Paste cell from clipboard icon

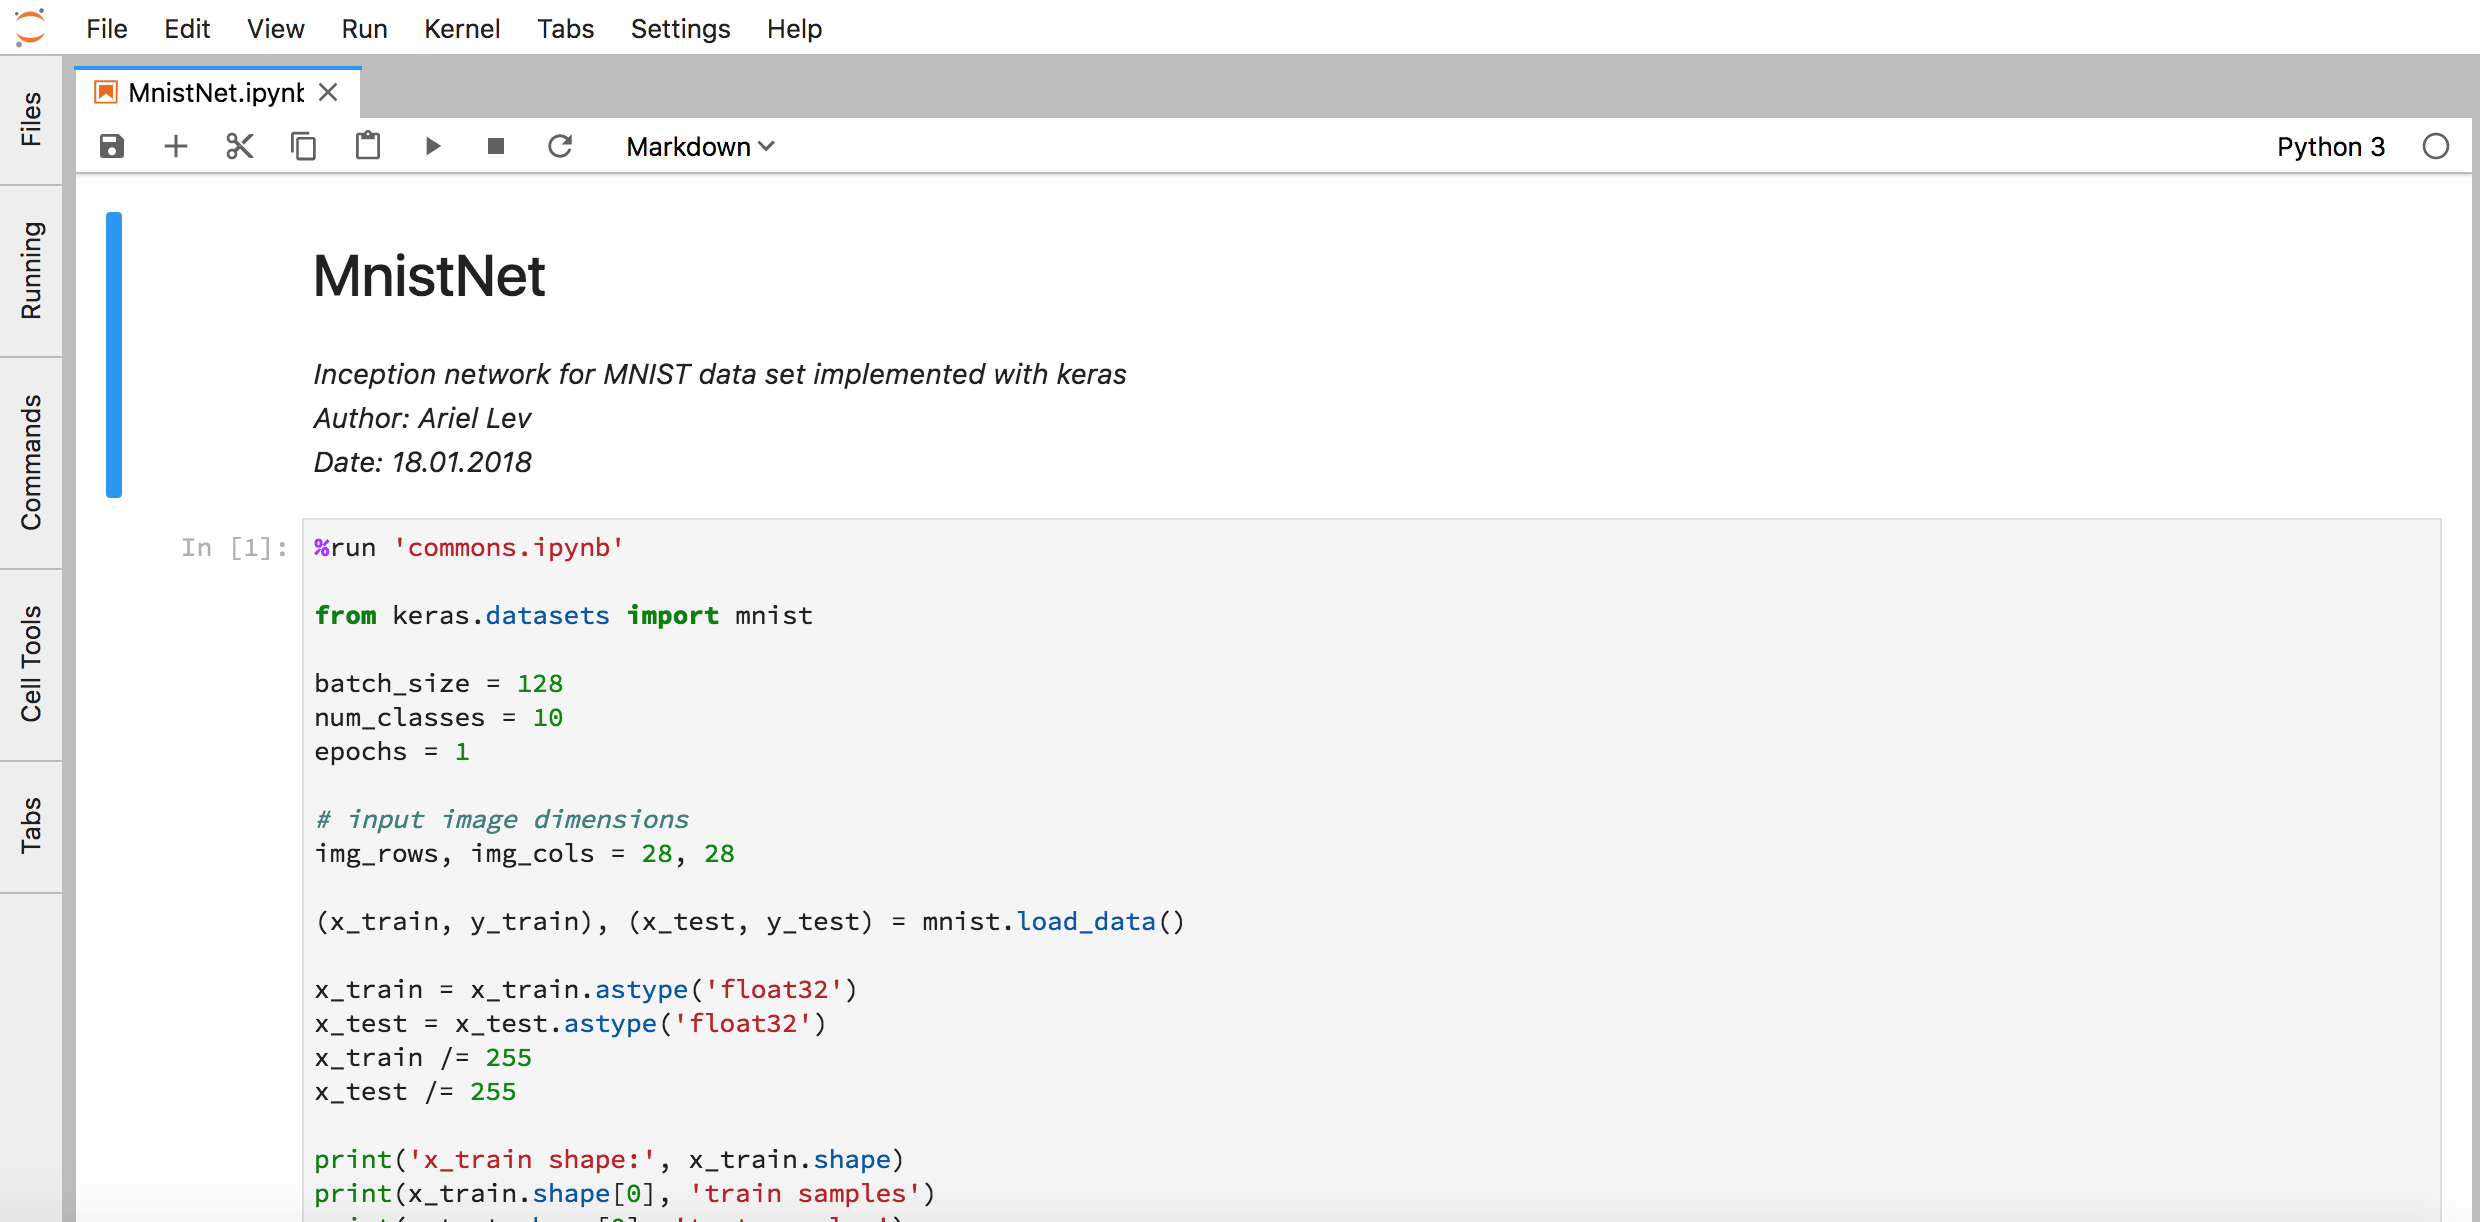tap(368, 147)
